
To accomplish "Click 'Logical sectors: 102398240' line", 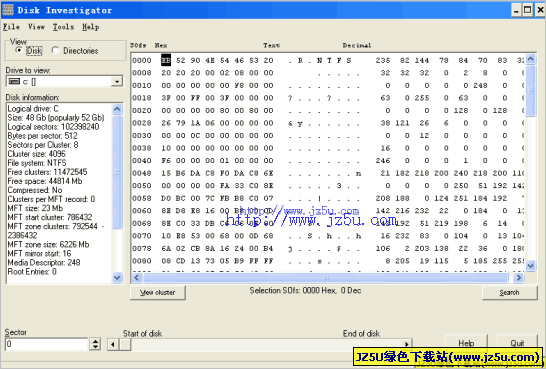I will [x=53, y=127].
